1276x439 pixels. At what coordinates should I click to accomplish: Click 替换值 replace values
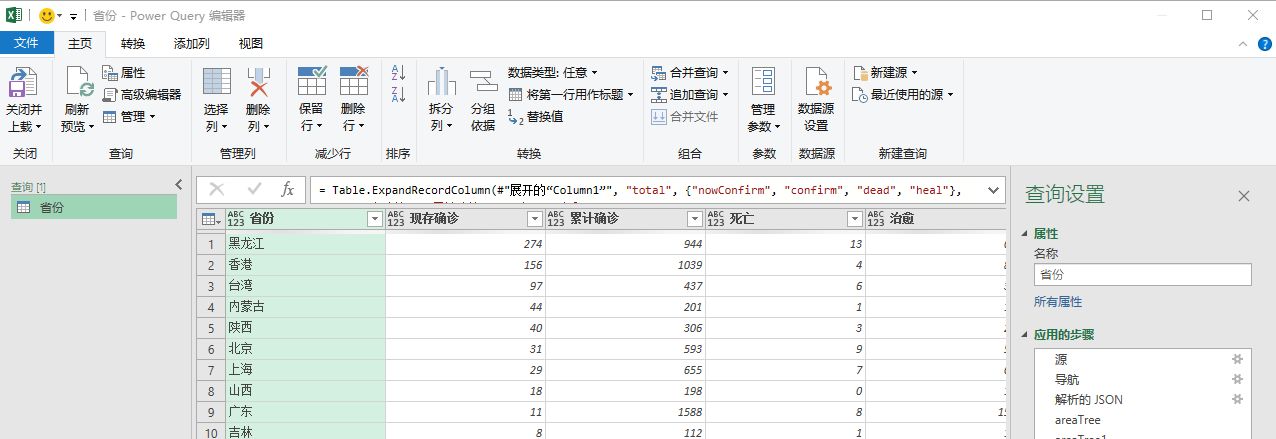[x=536, y=116]
